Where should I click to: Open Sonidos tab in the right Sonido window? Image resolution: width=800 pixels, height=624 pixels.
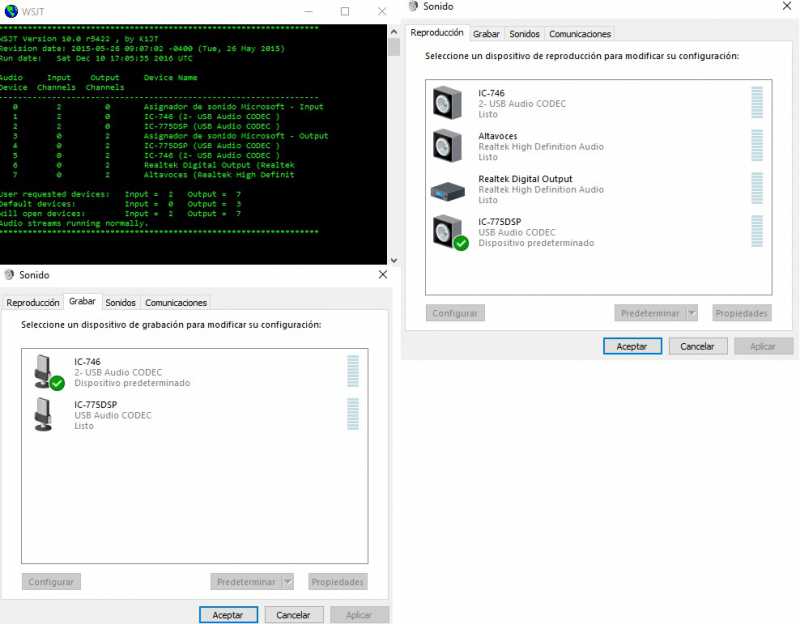[x=524, y=34]
